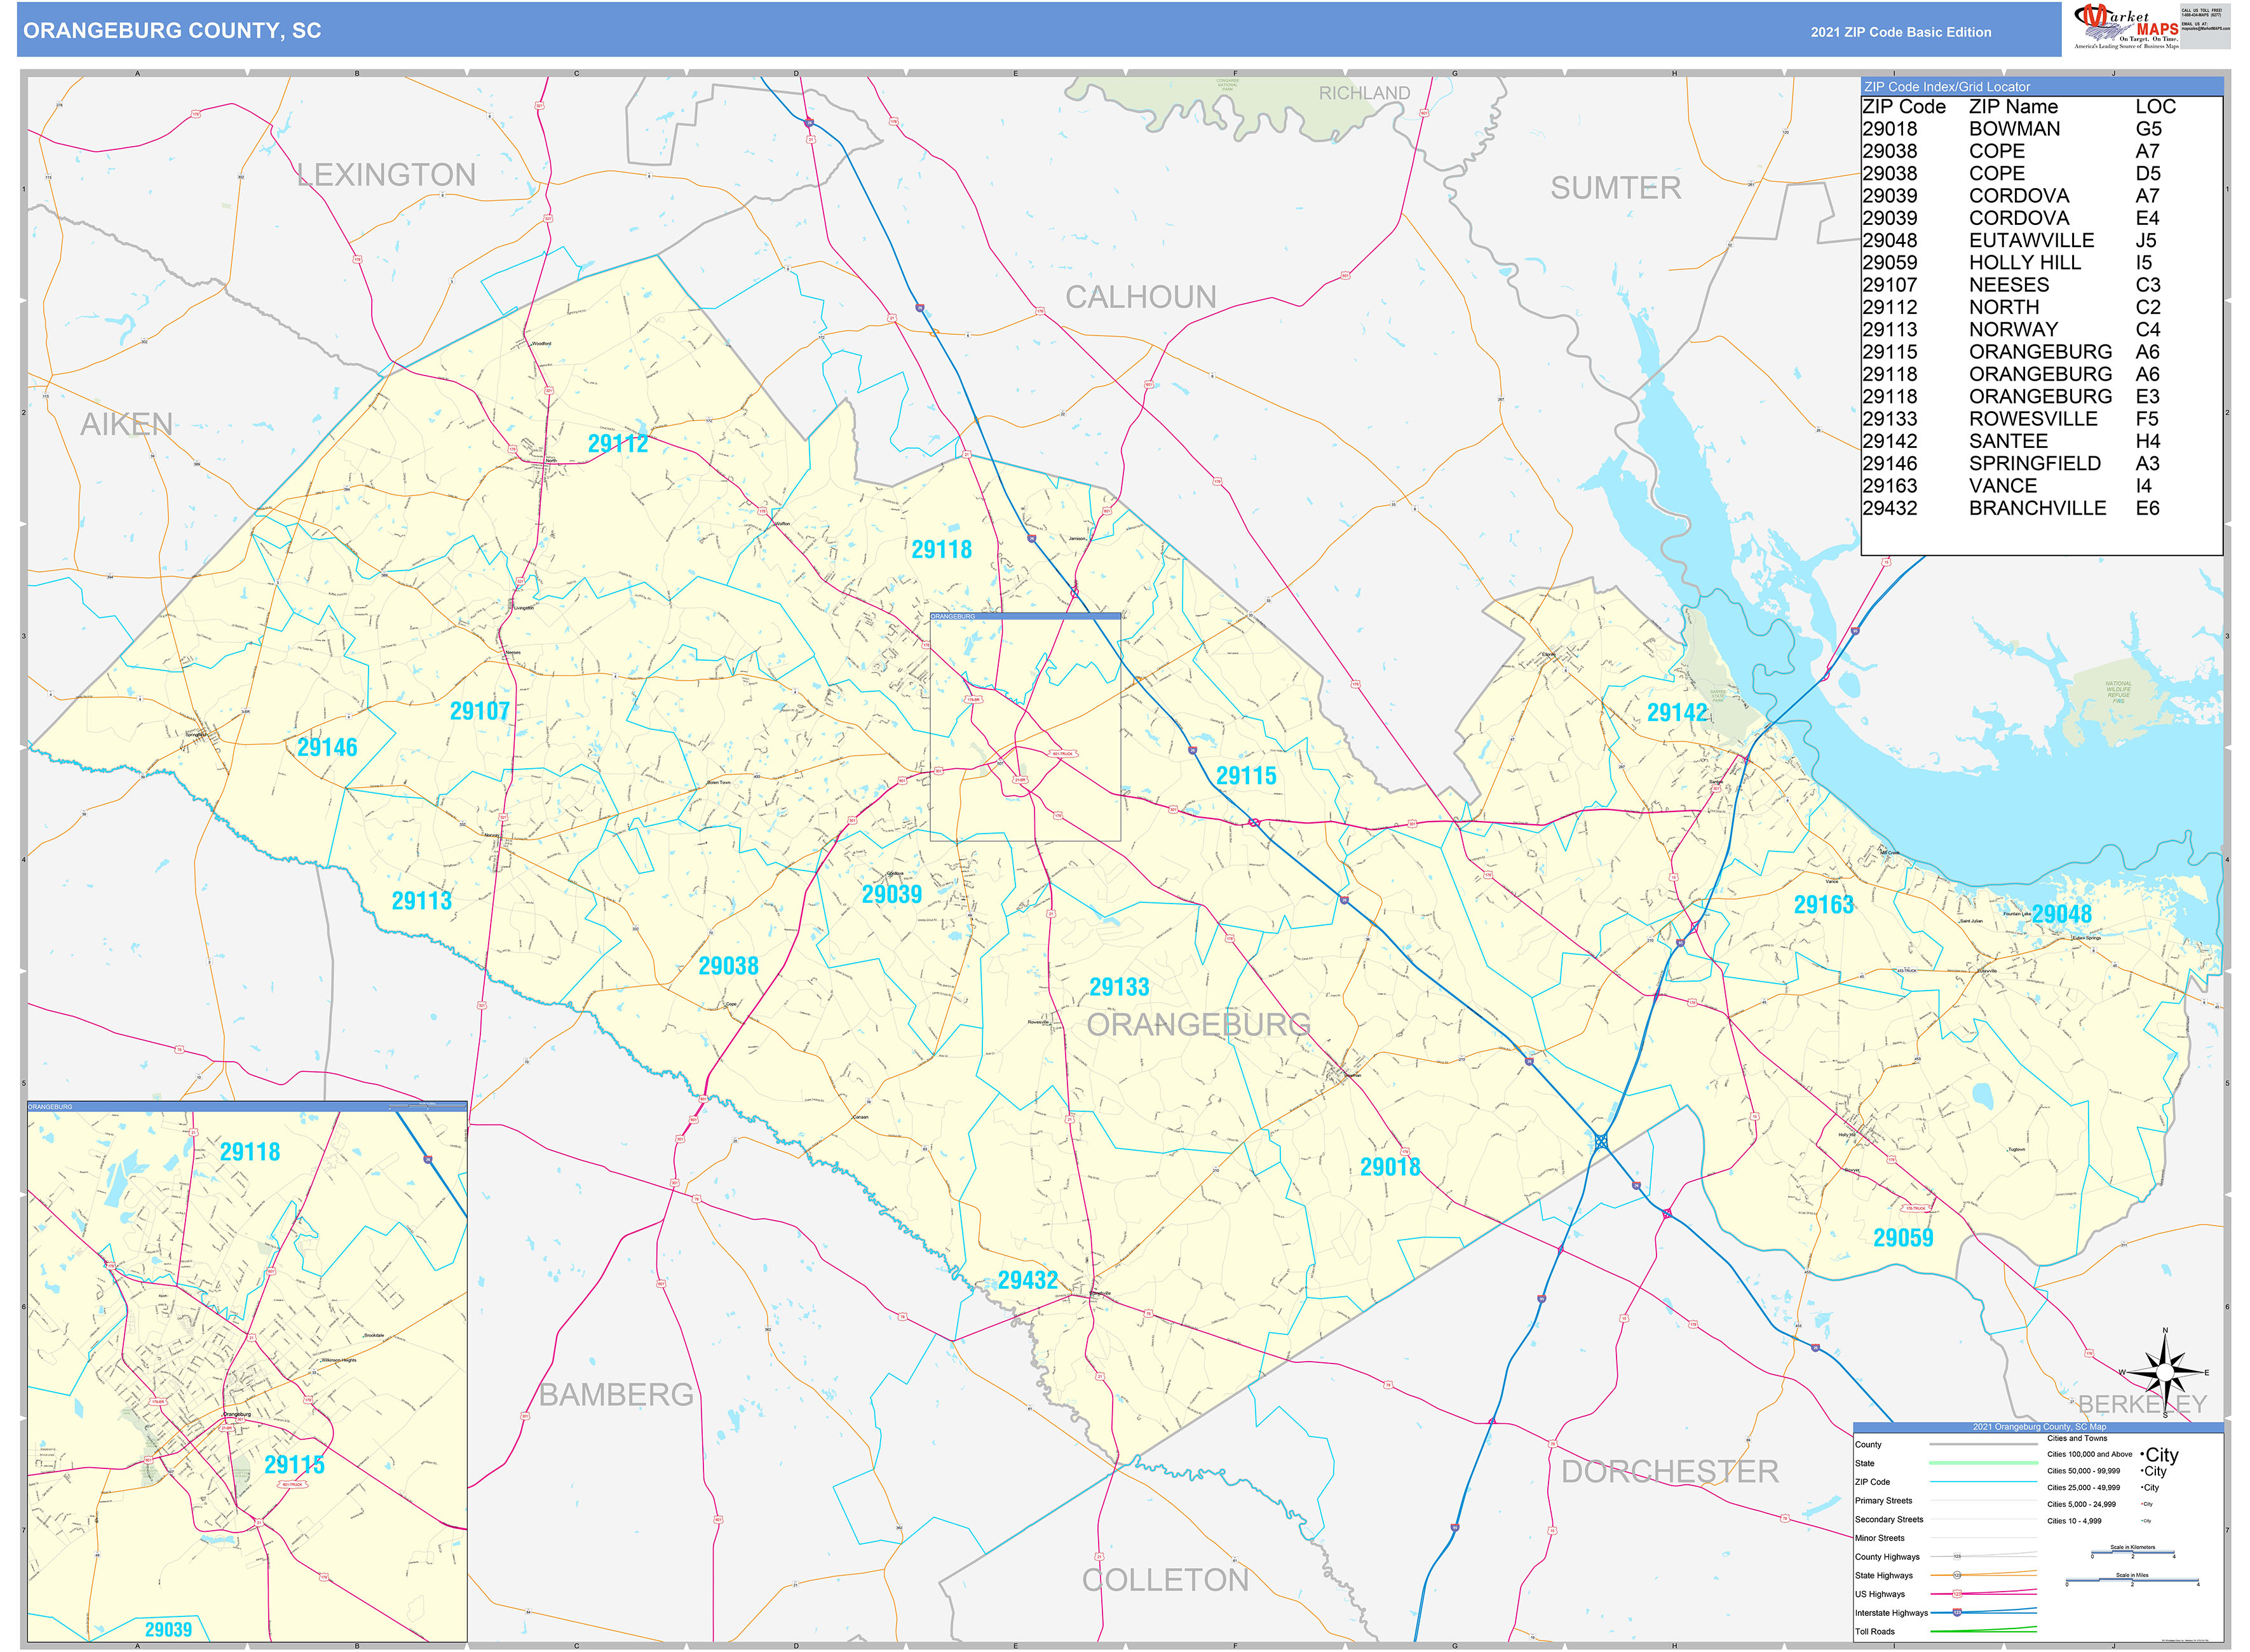Select ROWESVILLE in the index table
2250x1652 pixels.
pos(2033,419)
